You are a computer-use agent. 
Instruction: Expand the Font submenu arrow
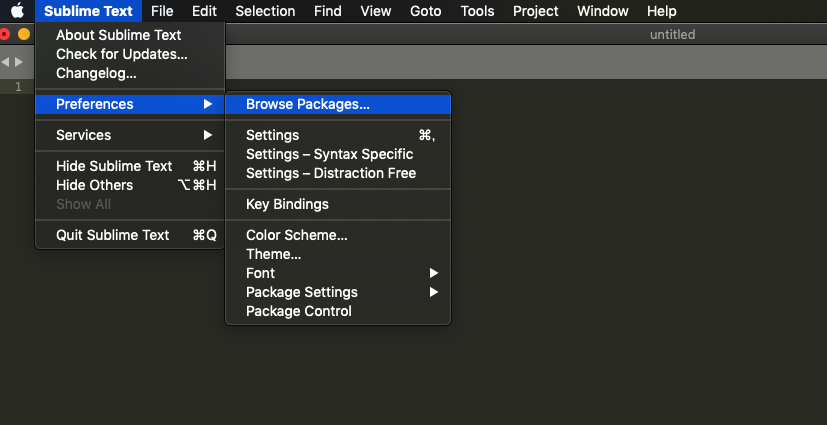(x=434, y=273)
